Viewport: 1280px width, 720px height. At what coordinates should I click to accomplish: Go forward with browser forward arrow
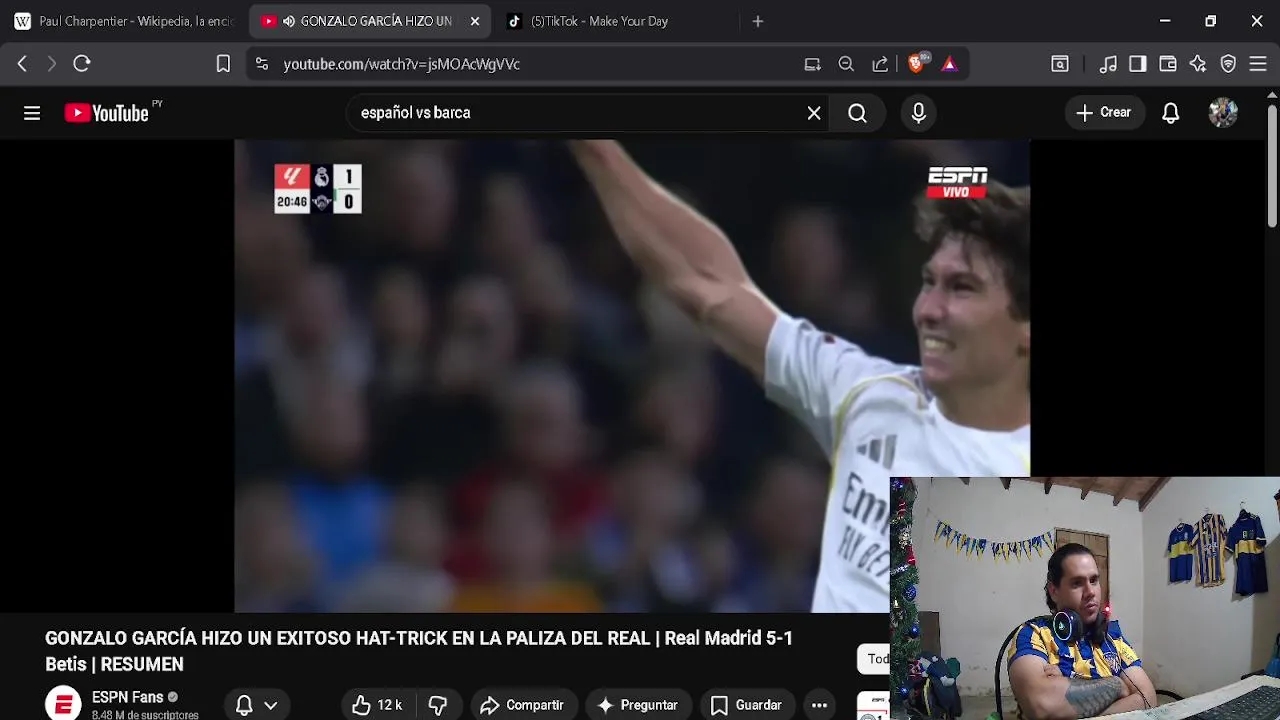[52, 64]
